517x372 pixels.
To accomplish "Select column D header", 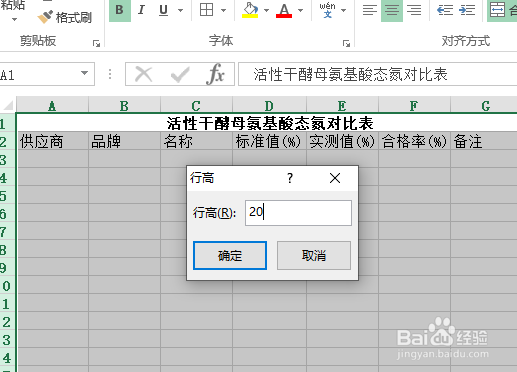I will (269, 106).
